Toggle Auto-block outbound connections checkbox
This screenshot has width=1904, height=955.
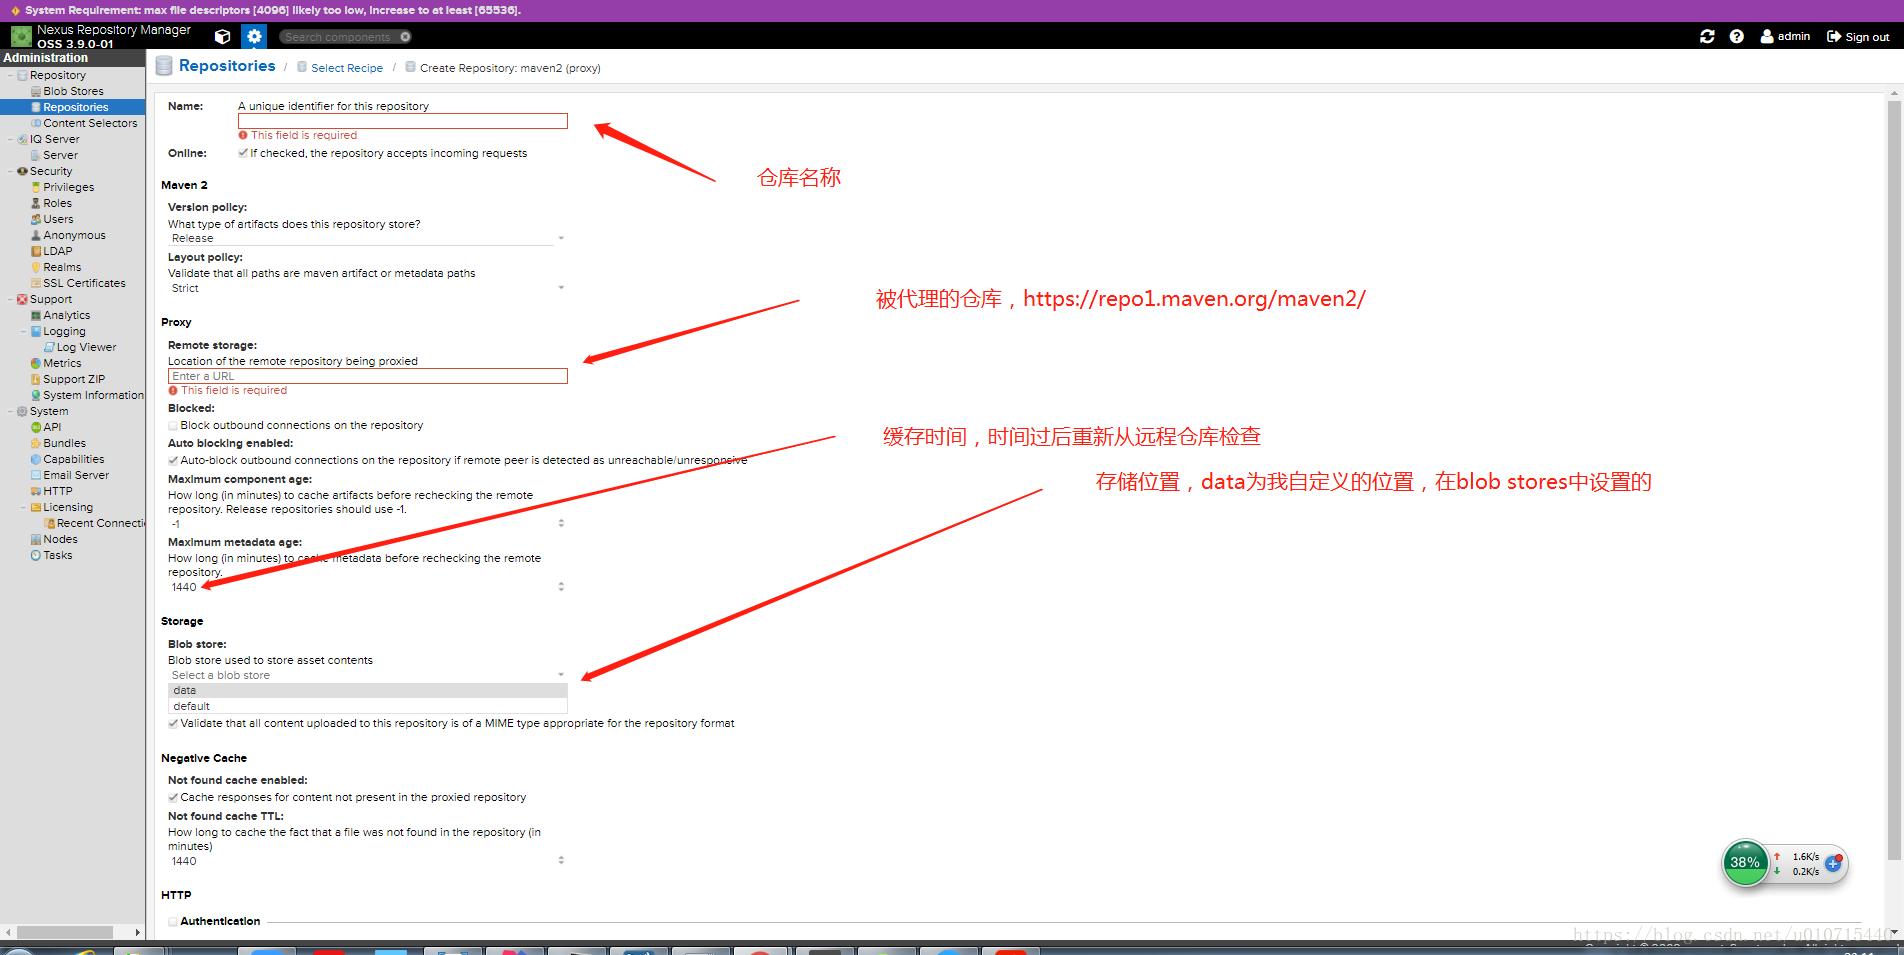coord(173,461)
